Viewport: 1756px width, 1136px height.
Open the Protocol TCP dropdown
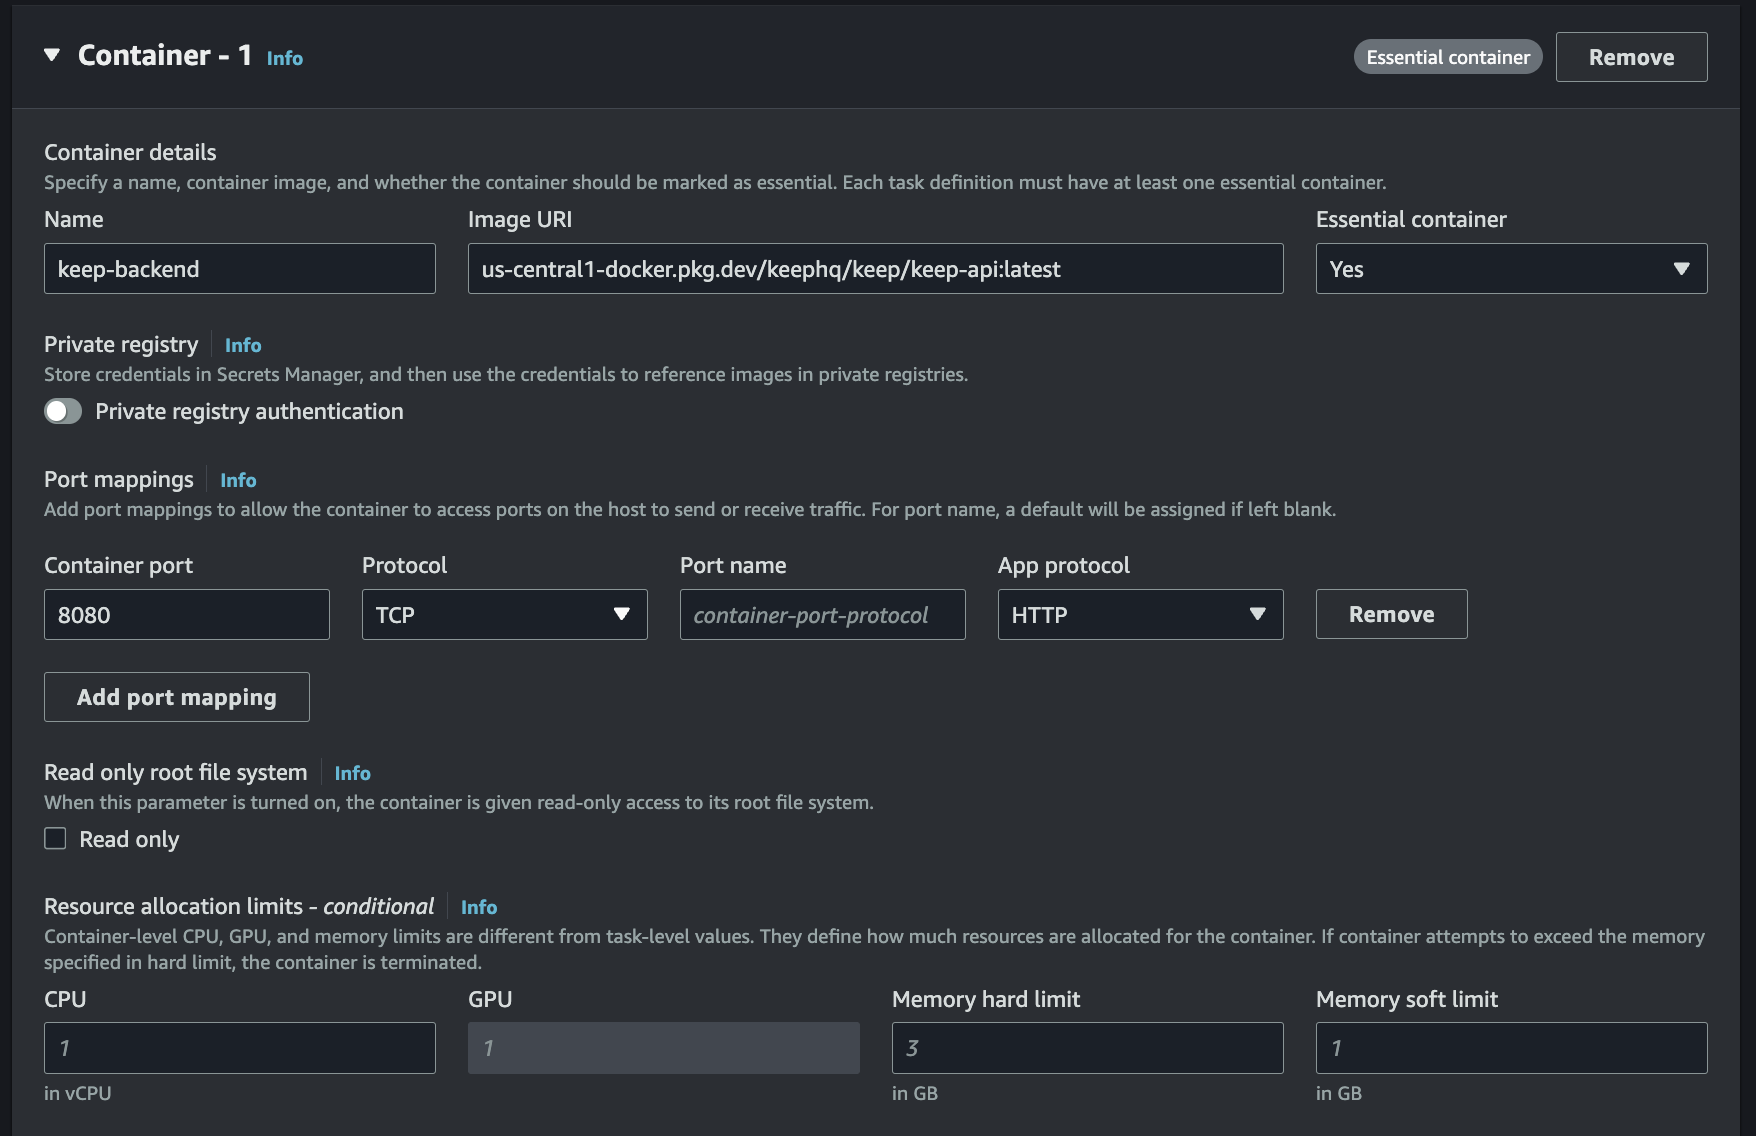[x=504, y=614]
